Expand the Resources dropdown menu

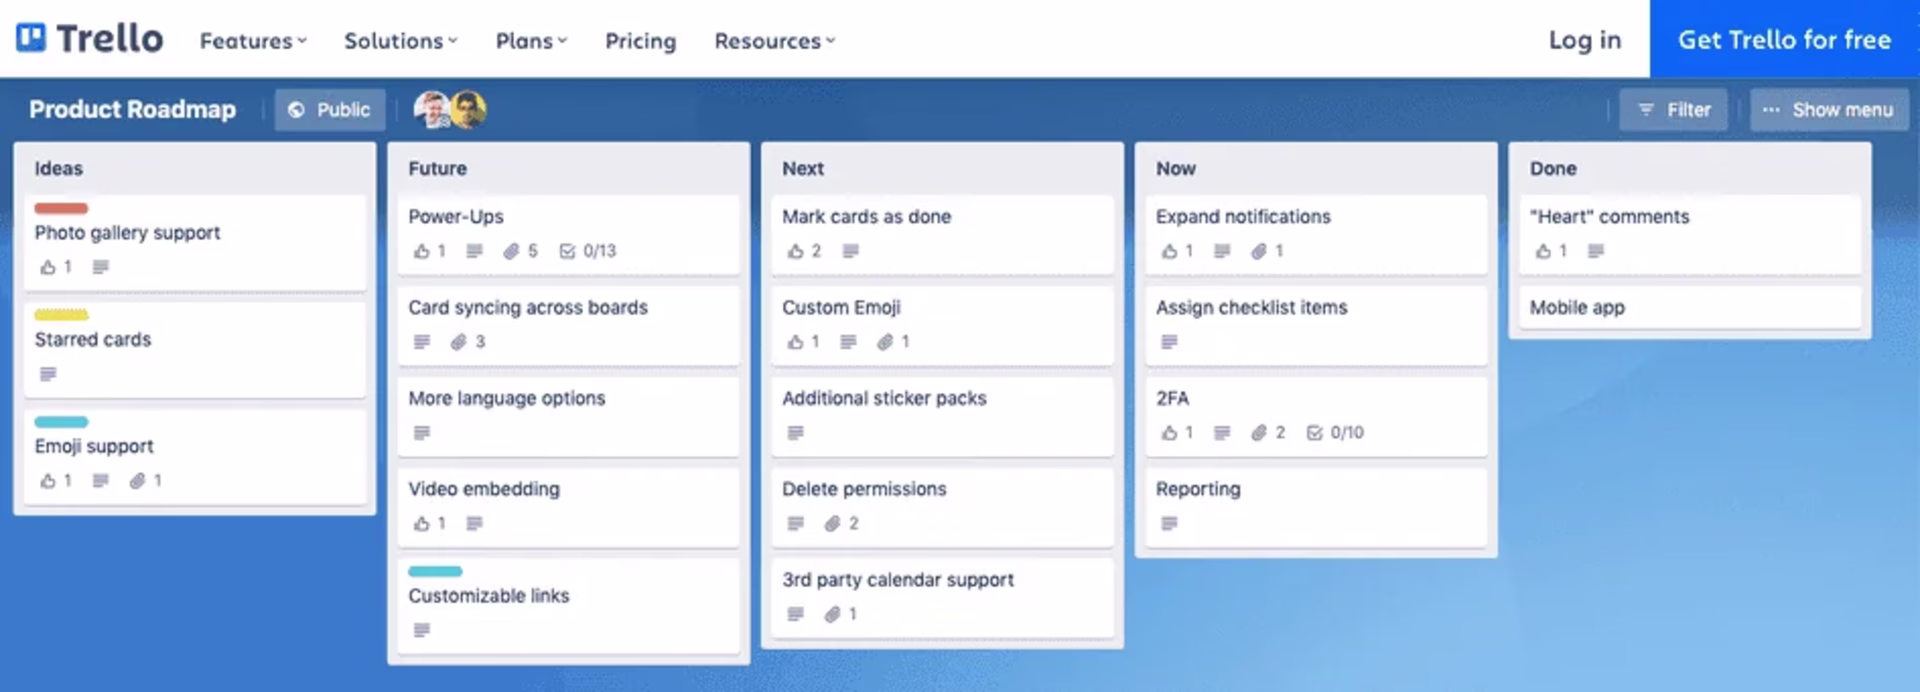pos(775,41)
